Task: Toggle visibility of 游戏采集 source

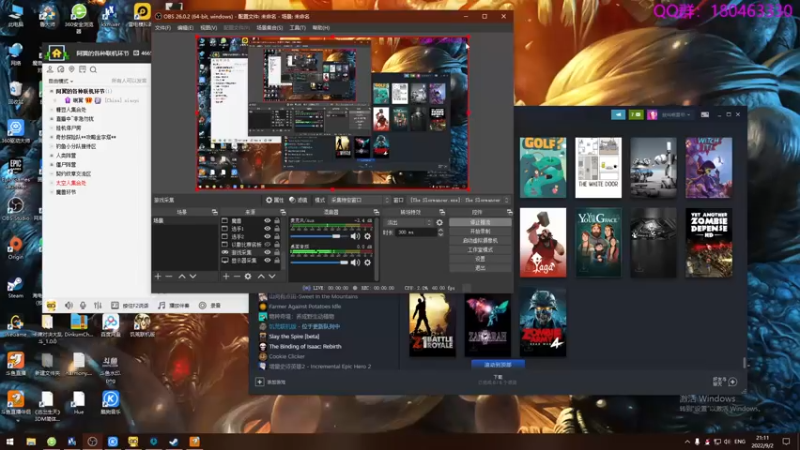Action: (x=267, y=253)
